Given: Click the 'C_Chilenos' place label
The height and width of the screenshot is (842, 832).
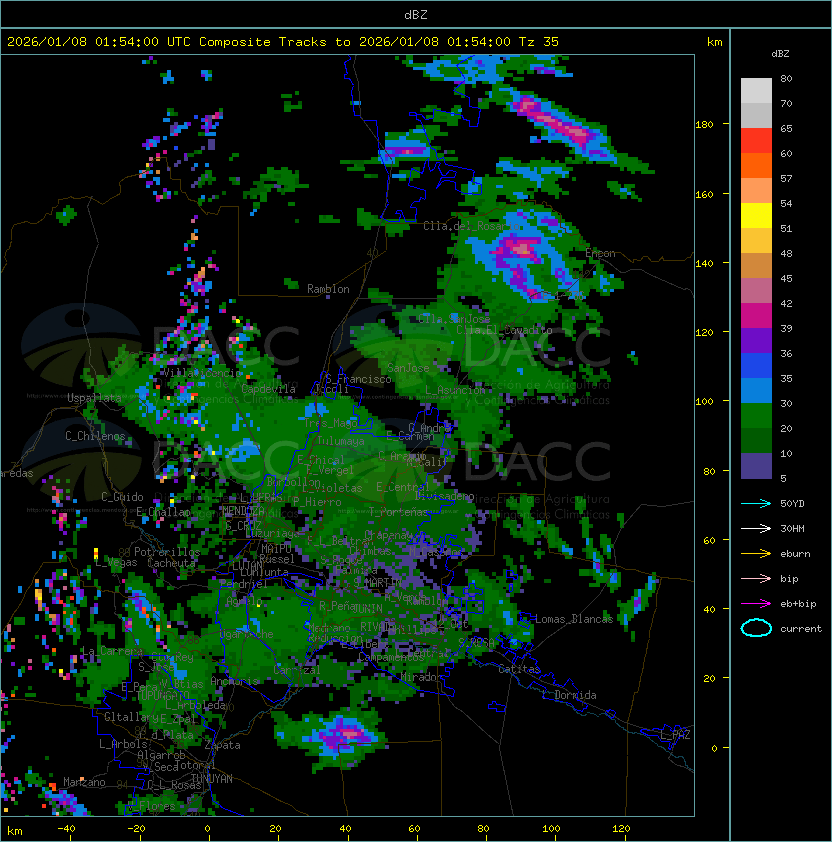Looking at the screenshot, I should coord(95,436).
